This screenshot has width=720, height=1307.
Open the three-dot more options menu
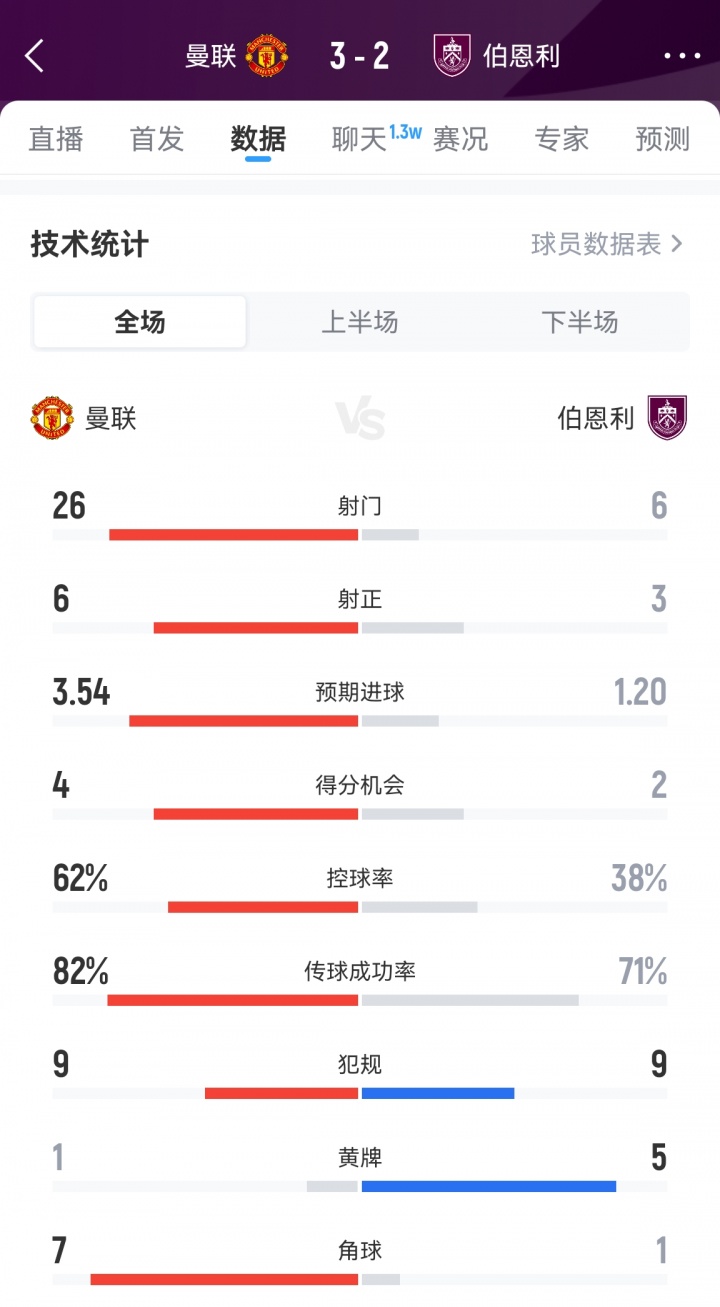tap(682, 56)
